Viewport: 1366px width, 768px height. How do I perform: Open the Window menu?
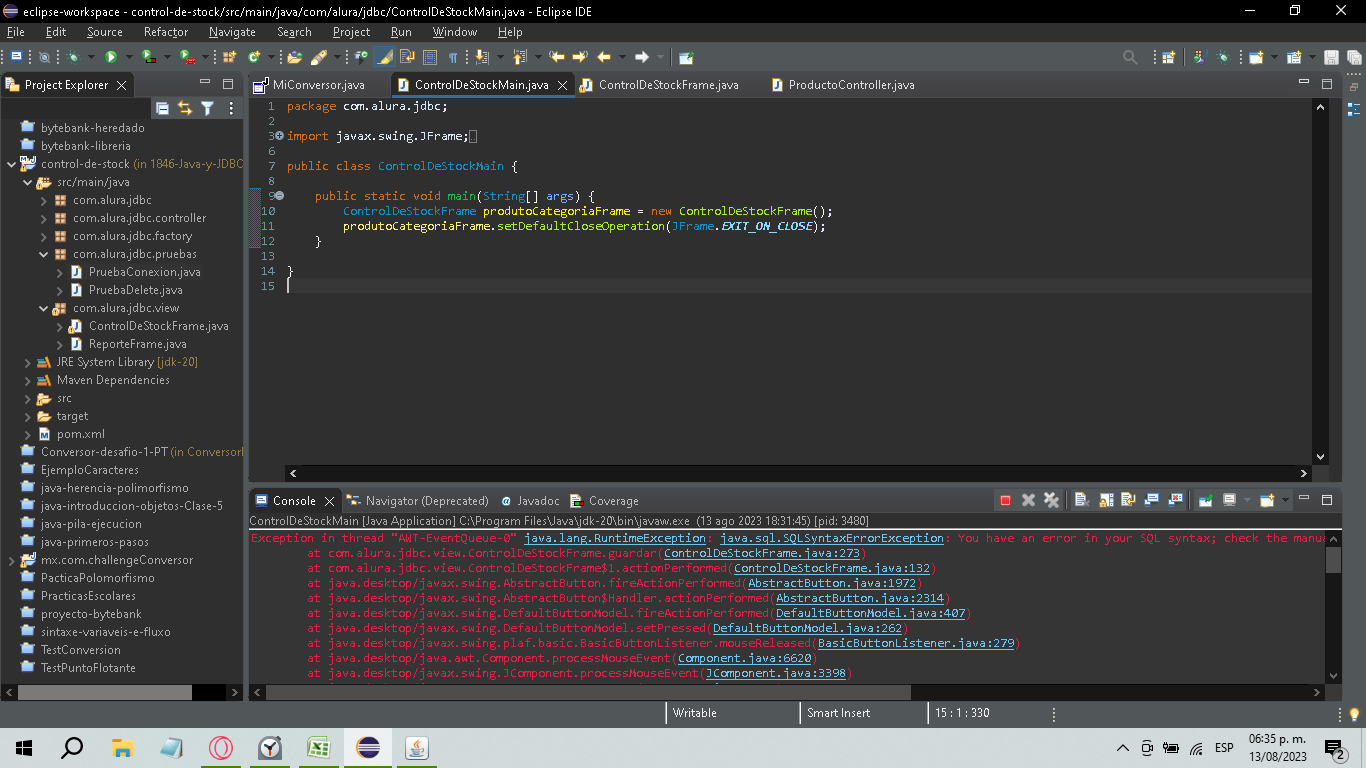[455, 32]
